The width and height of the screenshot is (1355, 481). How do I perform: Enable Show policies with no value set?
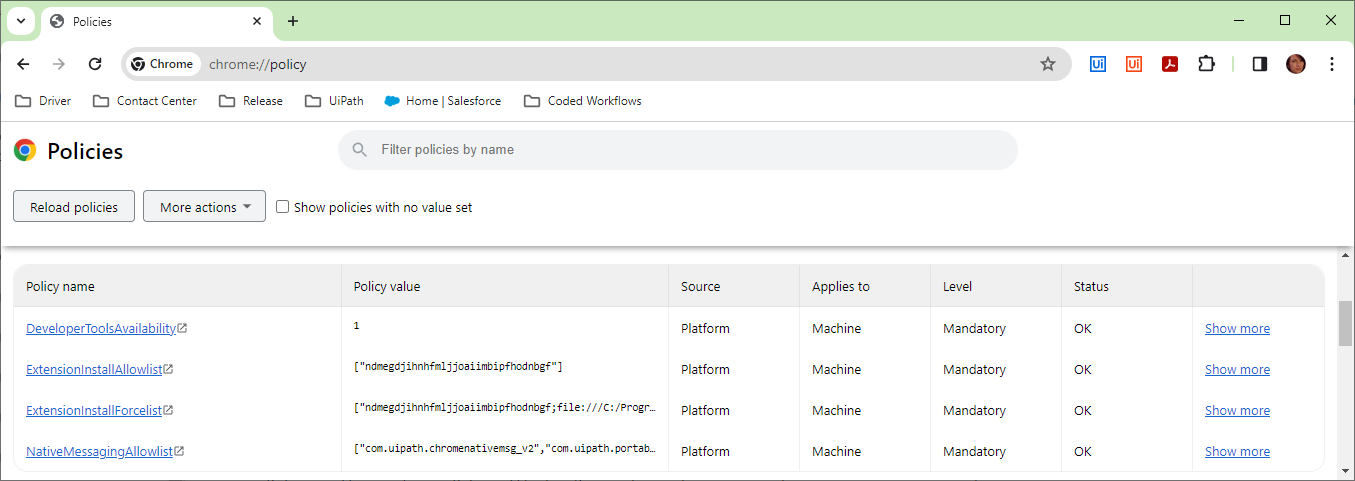coord(283,207)
